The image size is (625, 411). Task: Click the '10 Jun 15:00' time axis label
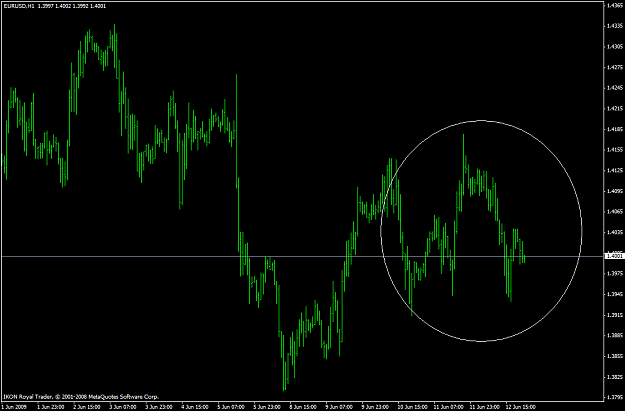[x=413, y=407]
